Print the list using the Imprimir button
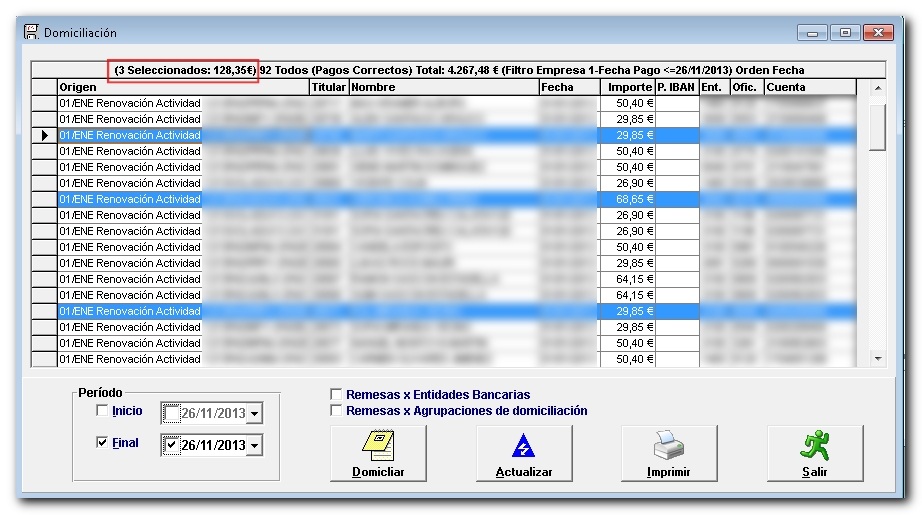This screenshot has height=515, width=922. (x=669, y=453)
